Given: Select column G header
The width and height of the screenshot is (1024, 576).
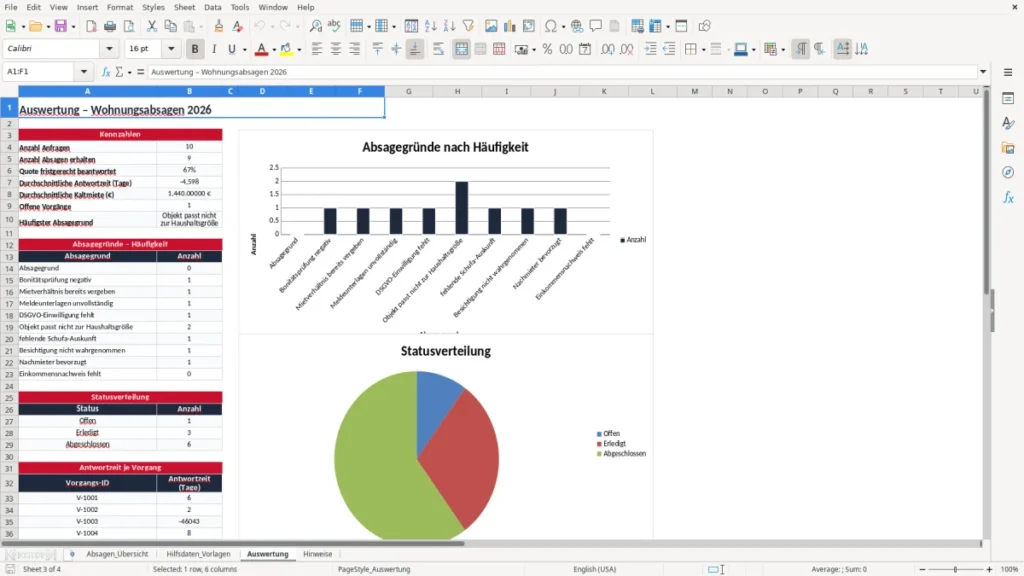Looking at the screenshot, I should (409, 91).
